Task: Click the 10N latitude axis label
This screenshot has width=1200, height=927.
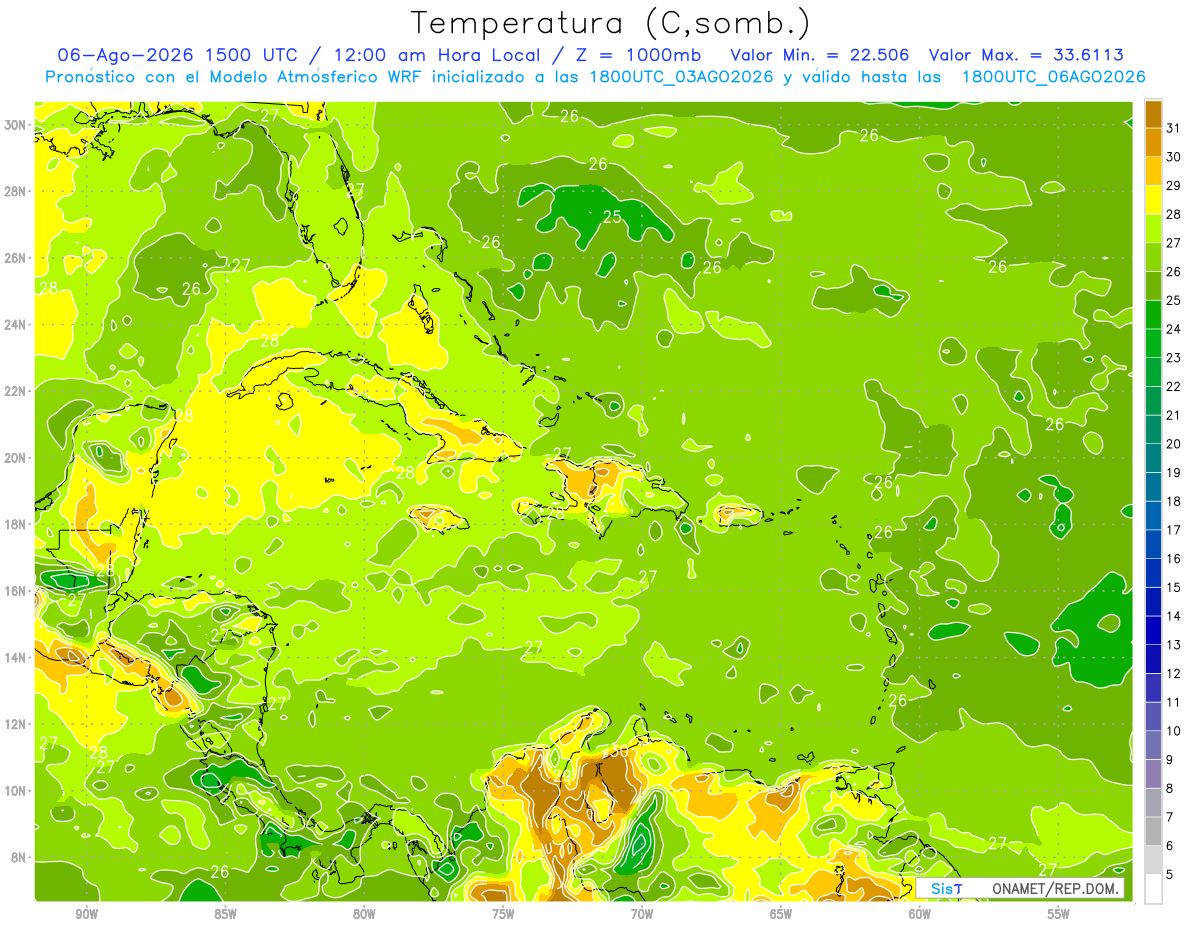Action: [x=15, y=790]
